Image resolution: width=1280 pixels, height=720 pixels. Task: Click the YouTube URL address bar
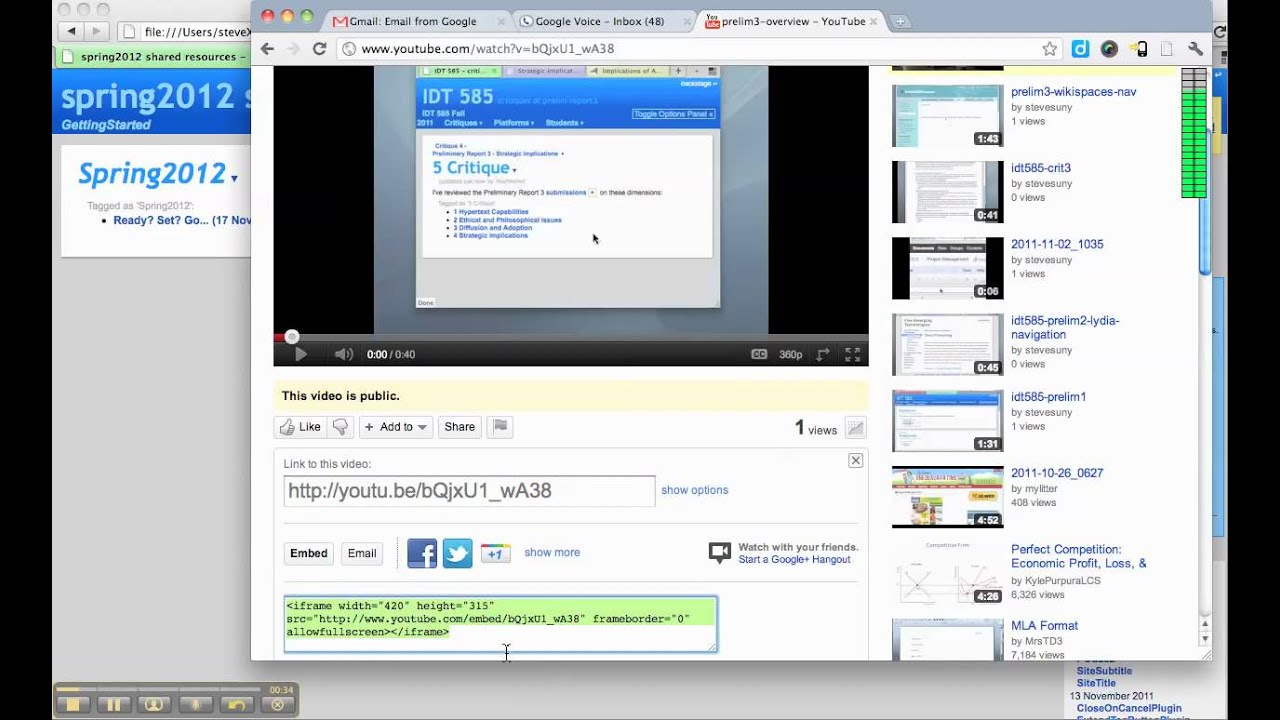[700, 48]
